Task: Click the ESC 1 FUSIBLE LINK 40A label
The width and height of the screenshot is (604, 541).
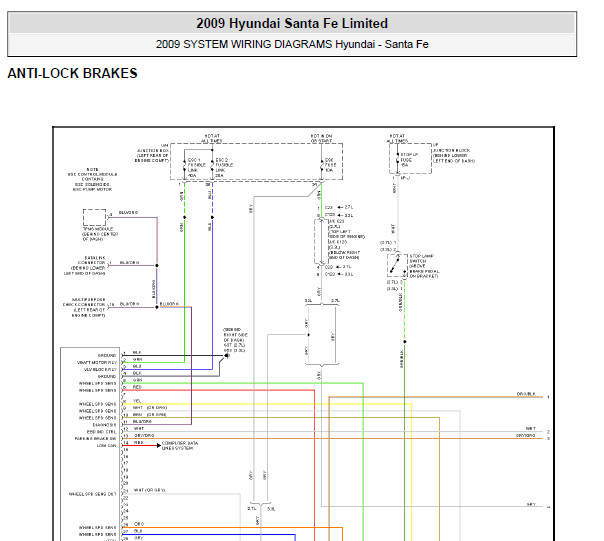Action: pos(197,168)
